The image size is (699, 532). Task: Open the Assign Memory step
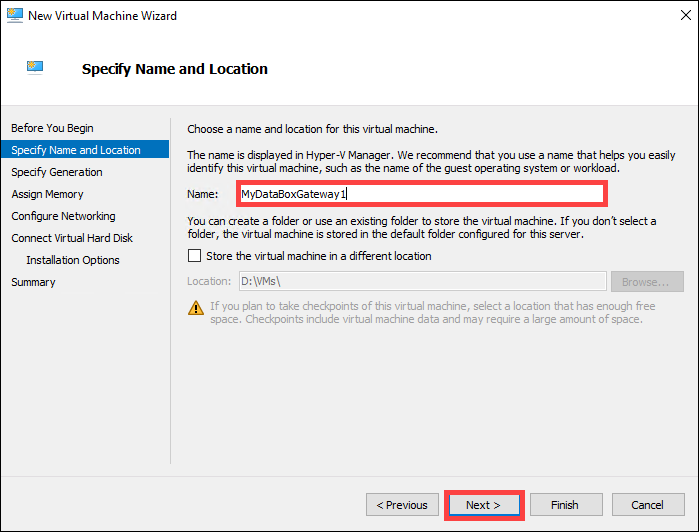tap(47, 194)
